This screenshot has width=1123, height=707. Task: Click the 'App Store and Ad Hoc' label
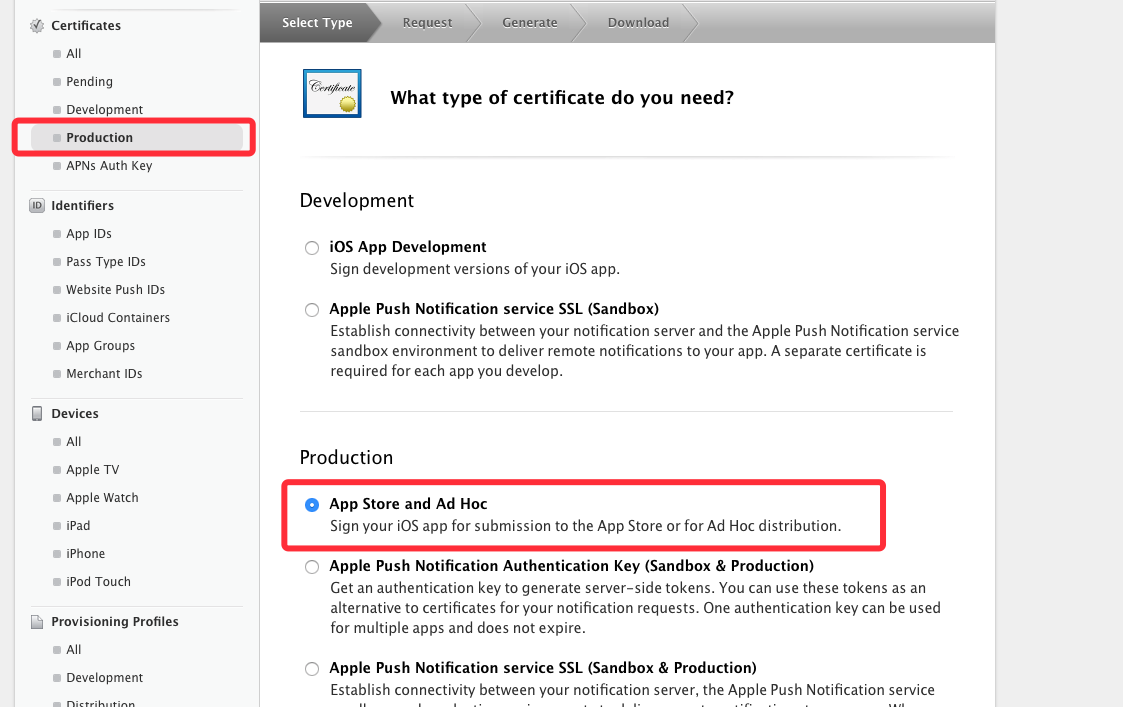click(x=408, y=504)
